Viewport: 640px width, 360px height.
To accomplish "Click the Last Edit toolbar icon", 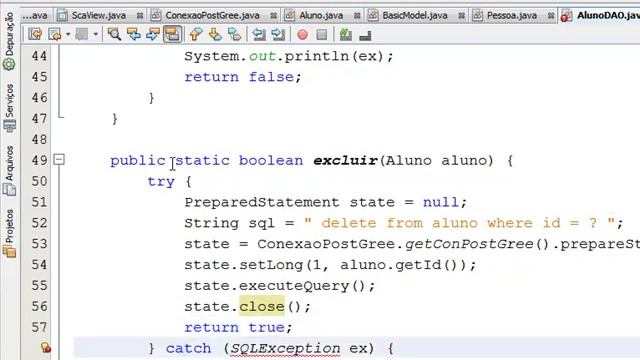I will [x=35, y=34].
